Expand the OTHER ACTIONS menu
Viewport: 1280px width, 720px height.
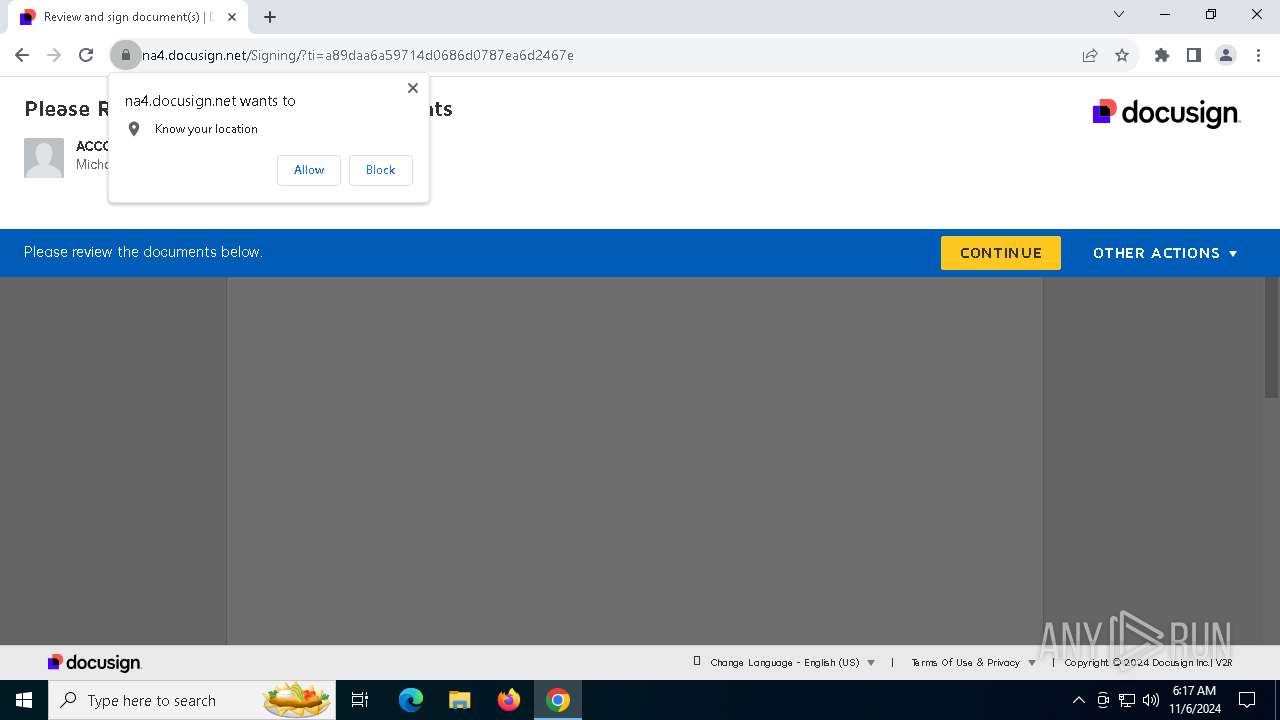[x=1165, y=253]
